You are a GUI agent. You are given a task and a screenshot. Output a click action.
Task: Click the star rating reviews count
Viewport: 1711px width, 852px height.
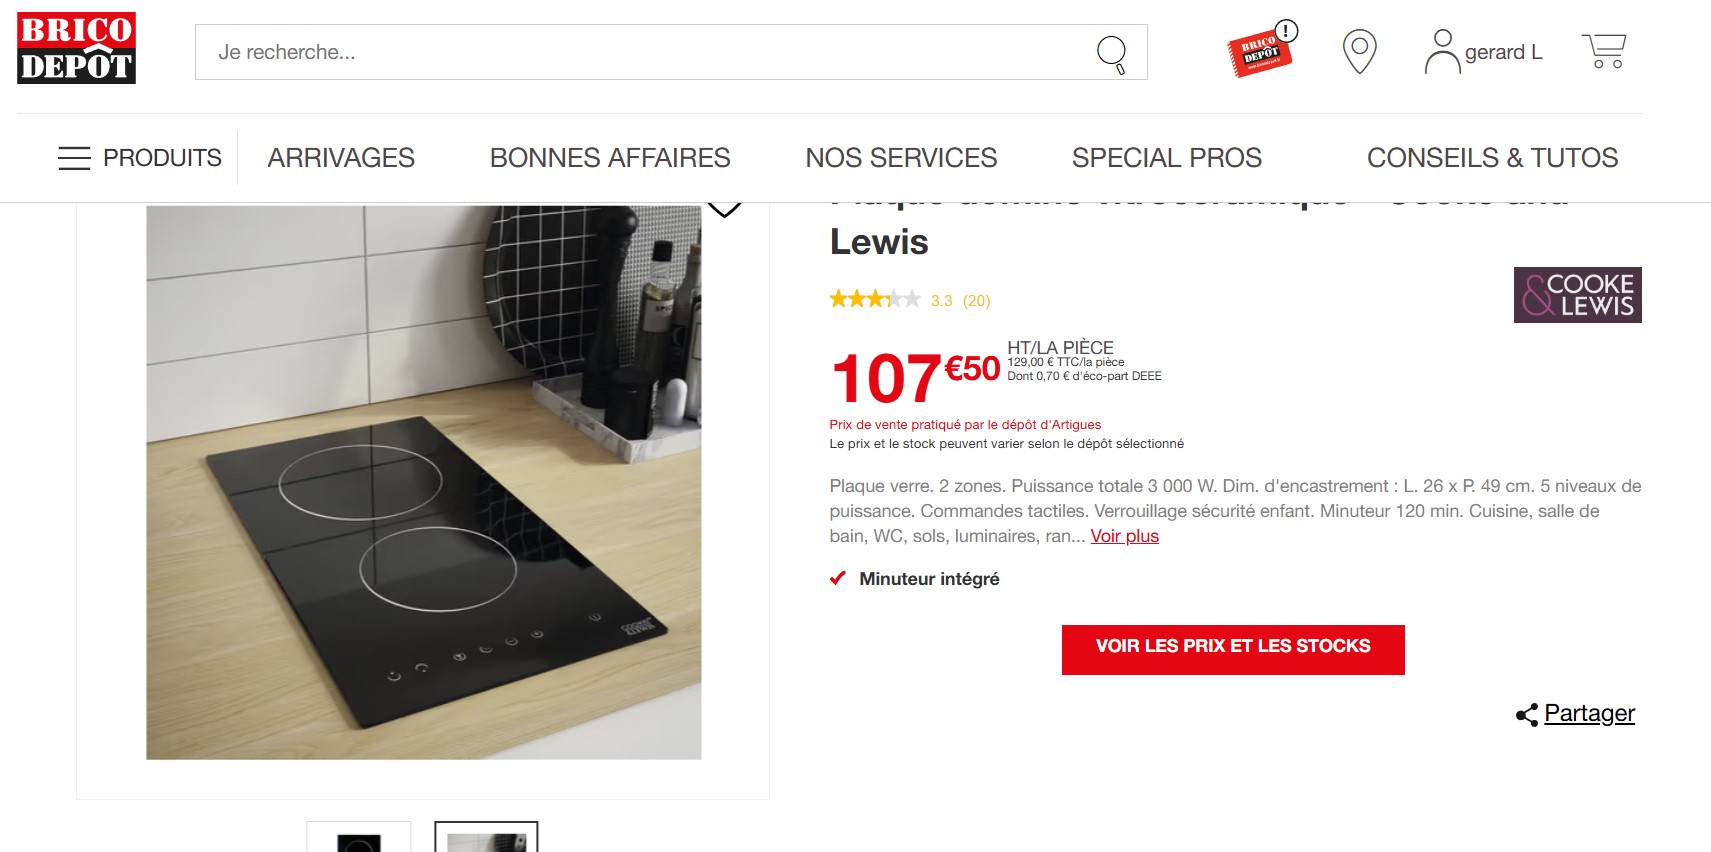coord(976,301)
